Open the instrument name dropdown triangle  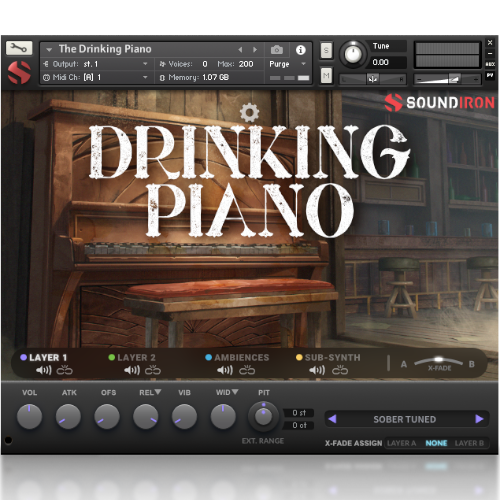coord(49,50)
